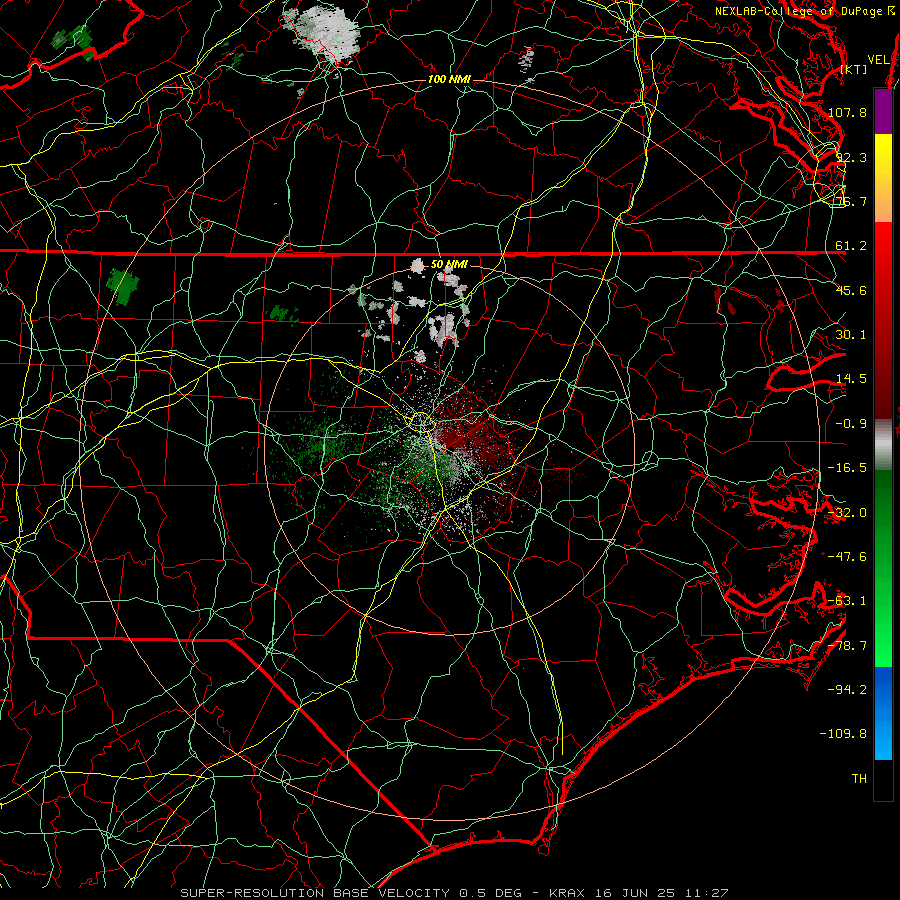Click the VEL legend title
The image size is (900, 900).
(878, 60)
